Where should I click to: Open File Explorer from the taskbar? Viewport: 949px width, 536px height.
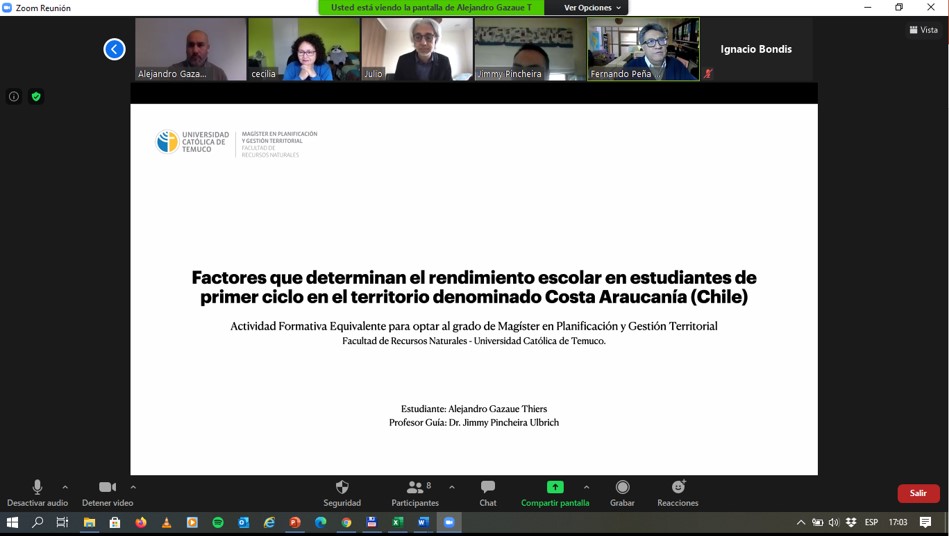tap(89, 522)
